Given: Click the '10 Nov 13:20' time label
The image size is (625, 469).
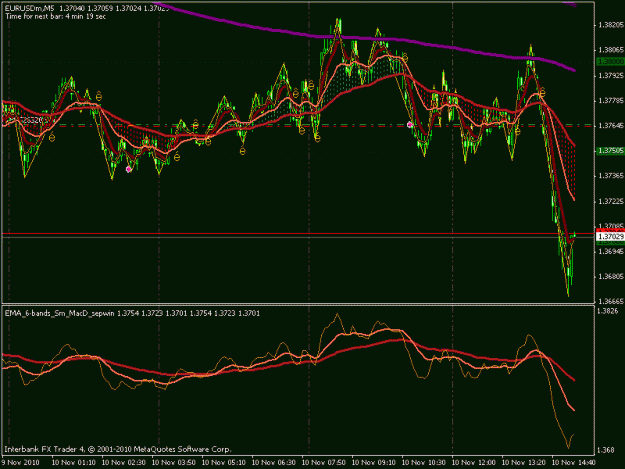Looking at the screenshot, I should pyautogui.click(x=523, y=463).
